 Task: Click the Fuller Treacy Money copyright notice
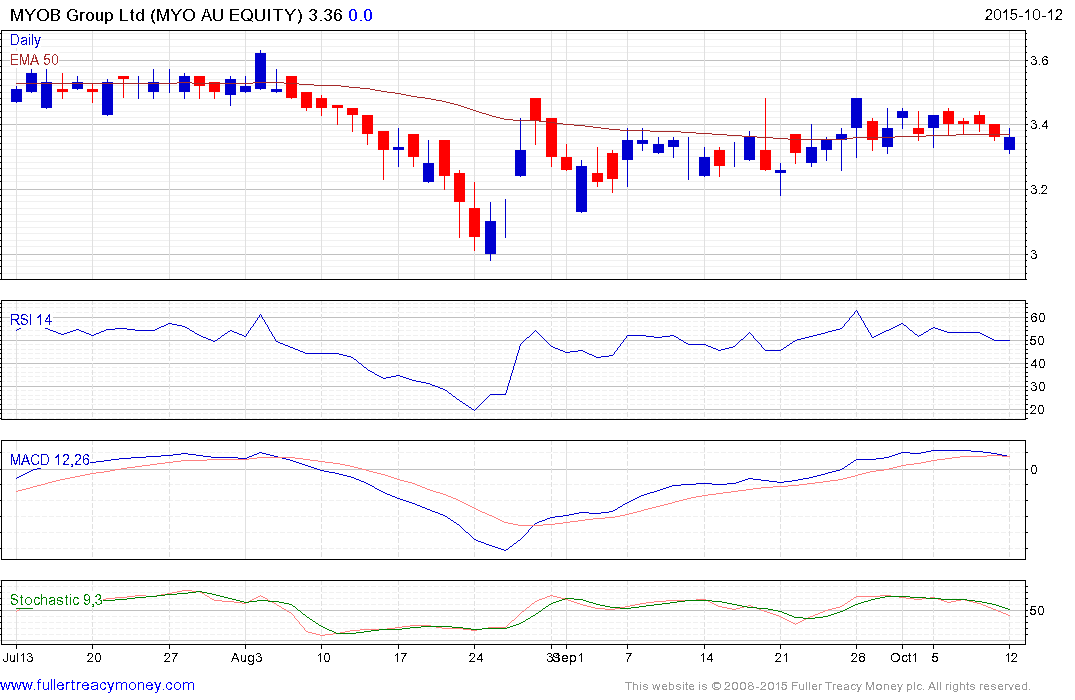point(827,686)
